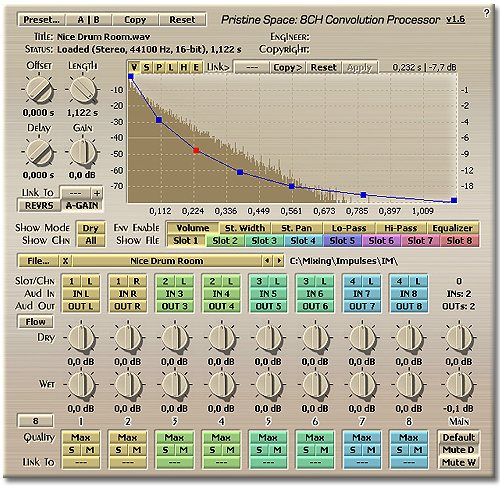500x488 pixels.
Task: Switch to the St. Pan envelope tab
Action: pos(297,228)
